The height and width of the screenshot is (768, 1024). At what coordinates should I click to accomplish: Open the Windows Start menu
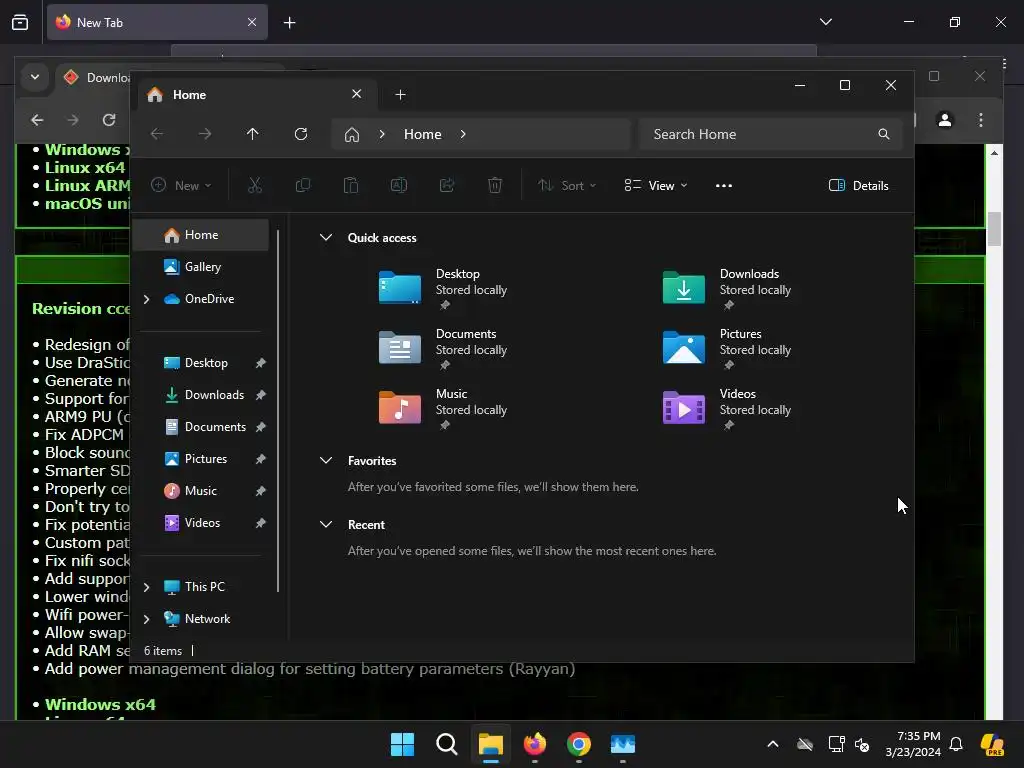[402, 744]
